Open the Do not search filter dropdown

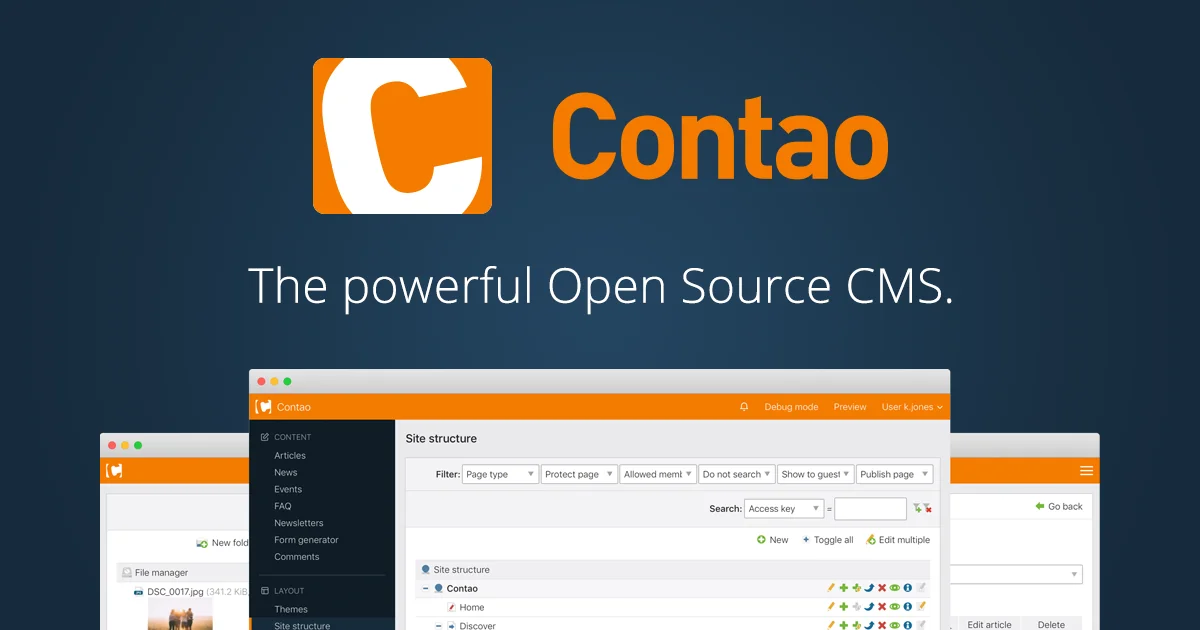[x=737, y=474]
